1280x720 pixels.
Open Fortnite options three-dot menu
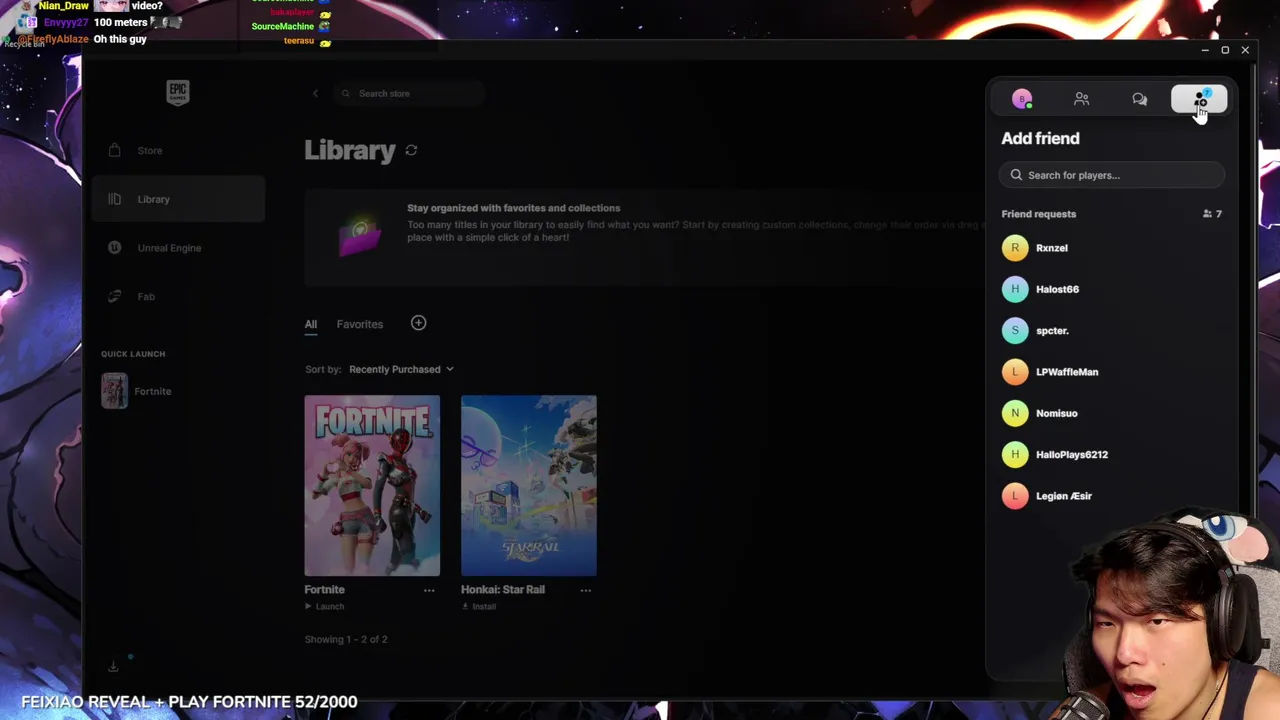[x=429, y=590]
